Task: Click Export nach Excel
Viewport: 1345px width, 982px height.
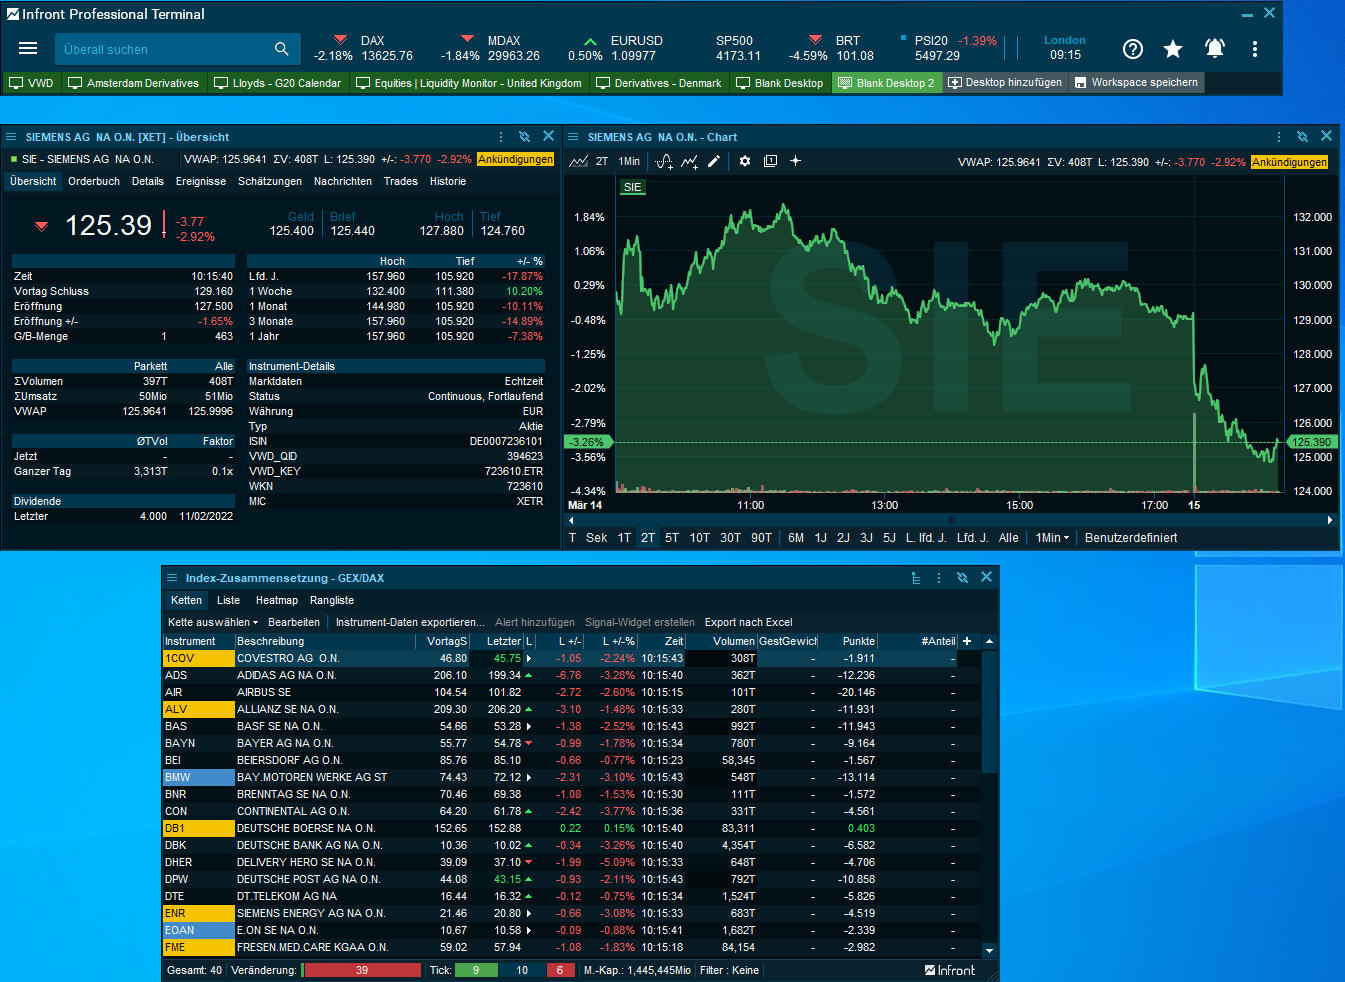Action: [748, 622]
